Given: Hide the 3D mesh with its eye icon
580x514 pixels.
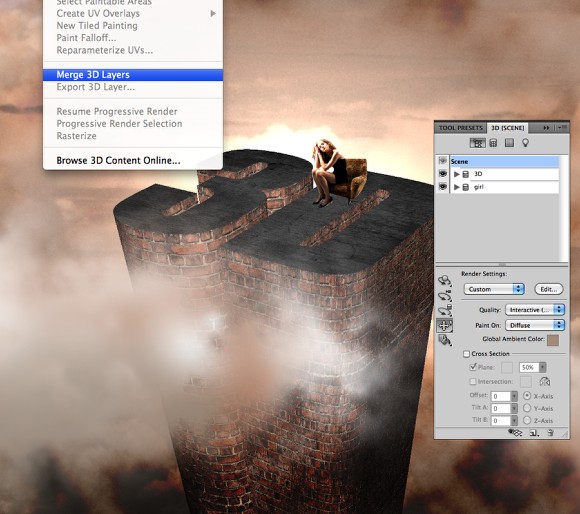Looking at the screenshot, I should tap(442, 174).
